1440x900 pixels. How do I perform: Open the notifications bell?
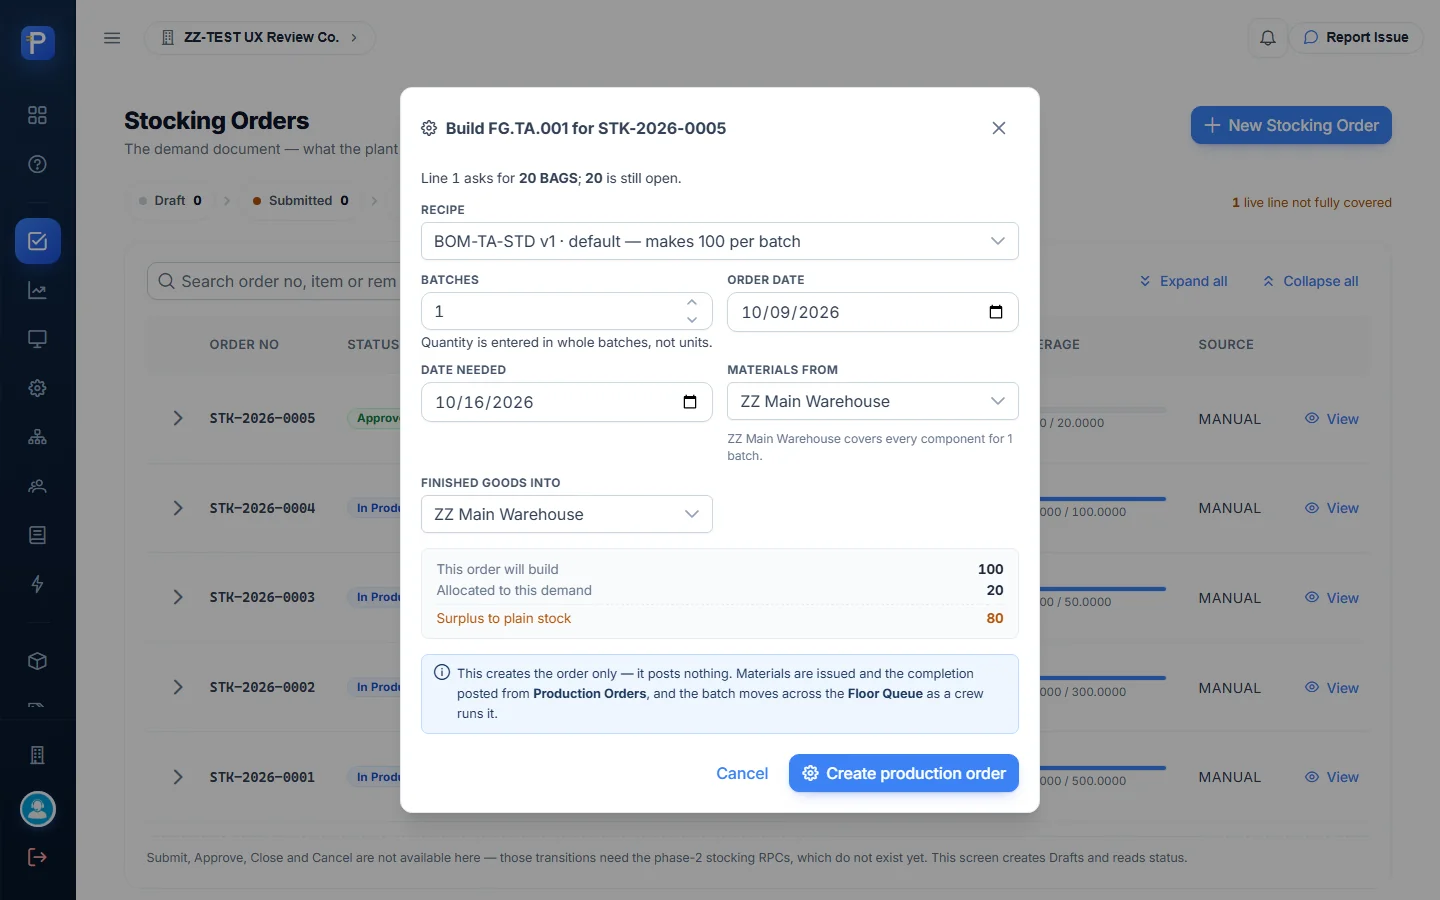tap(1267, 38)
